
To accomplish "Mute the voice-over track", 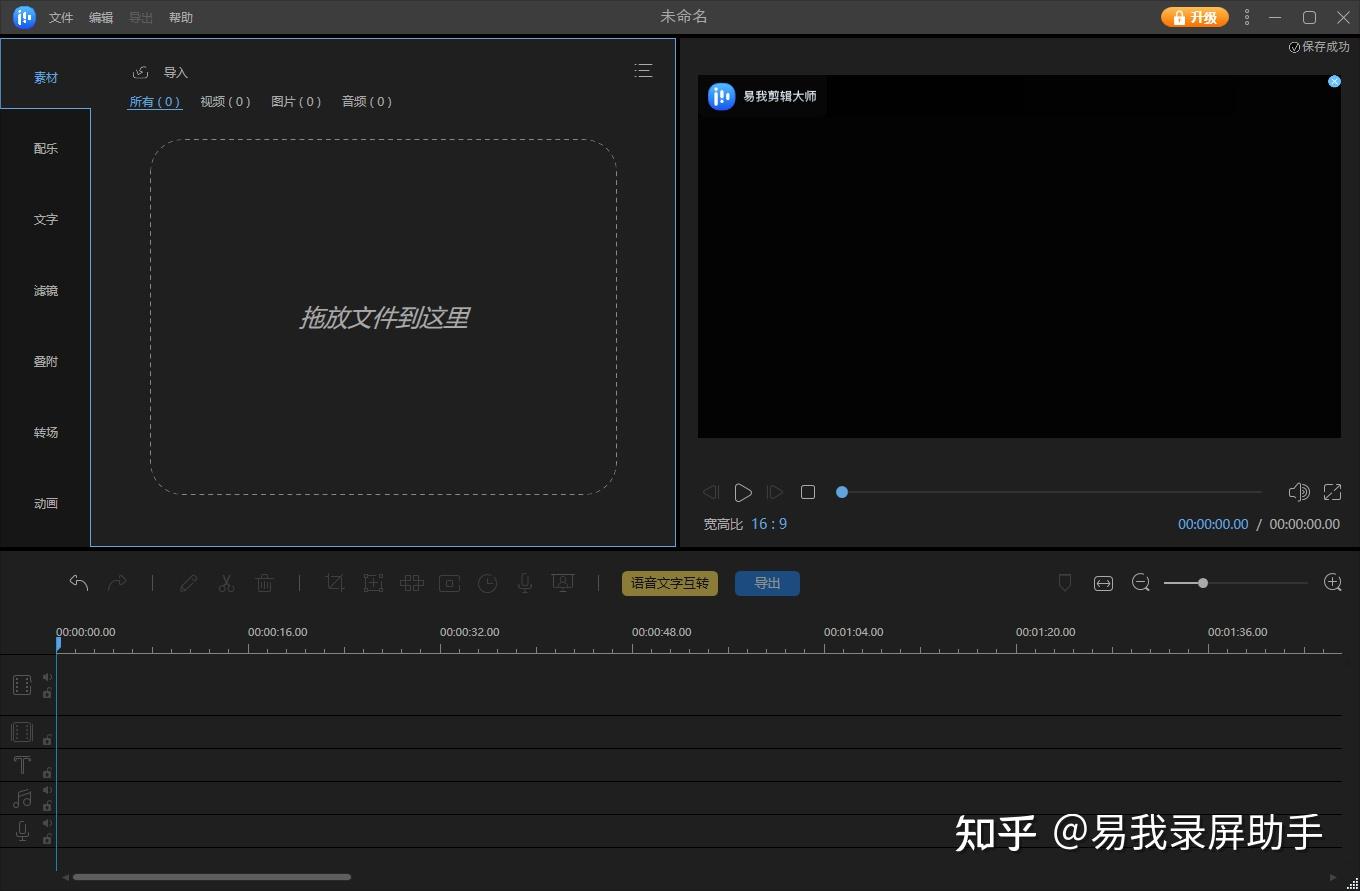I will pos(47,823).
